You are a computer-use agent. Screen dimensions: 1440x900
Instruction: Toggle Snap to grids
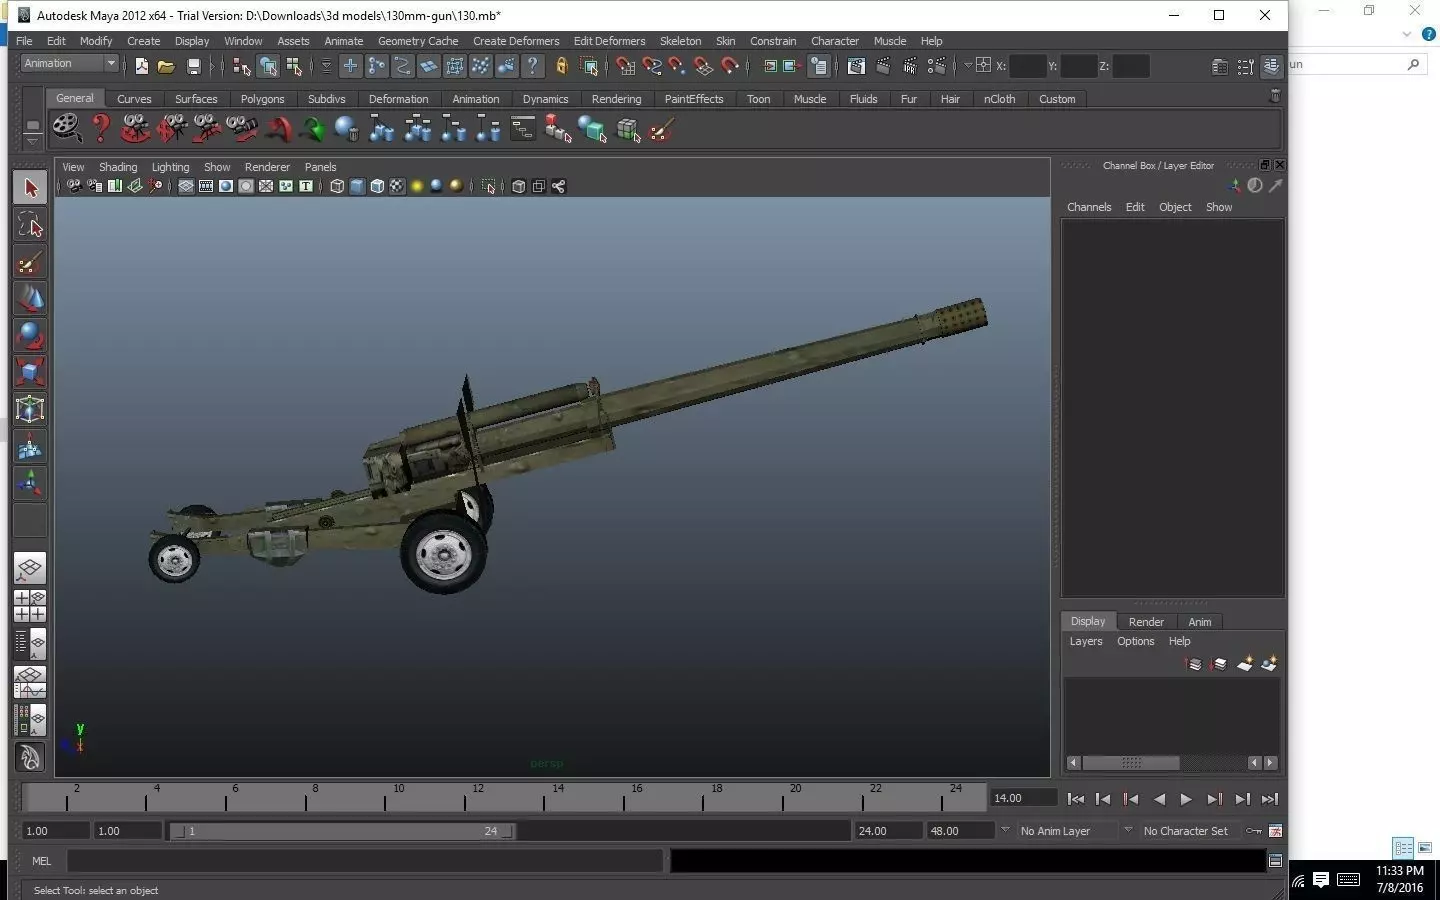pyautogui.click(x=625, y=66)
